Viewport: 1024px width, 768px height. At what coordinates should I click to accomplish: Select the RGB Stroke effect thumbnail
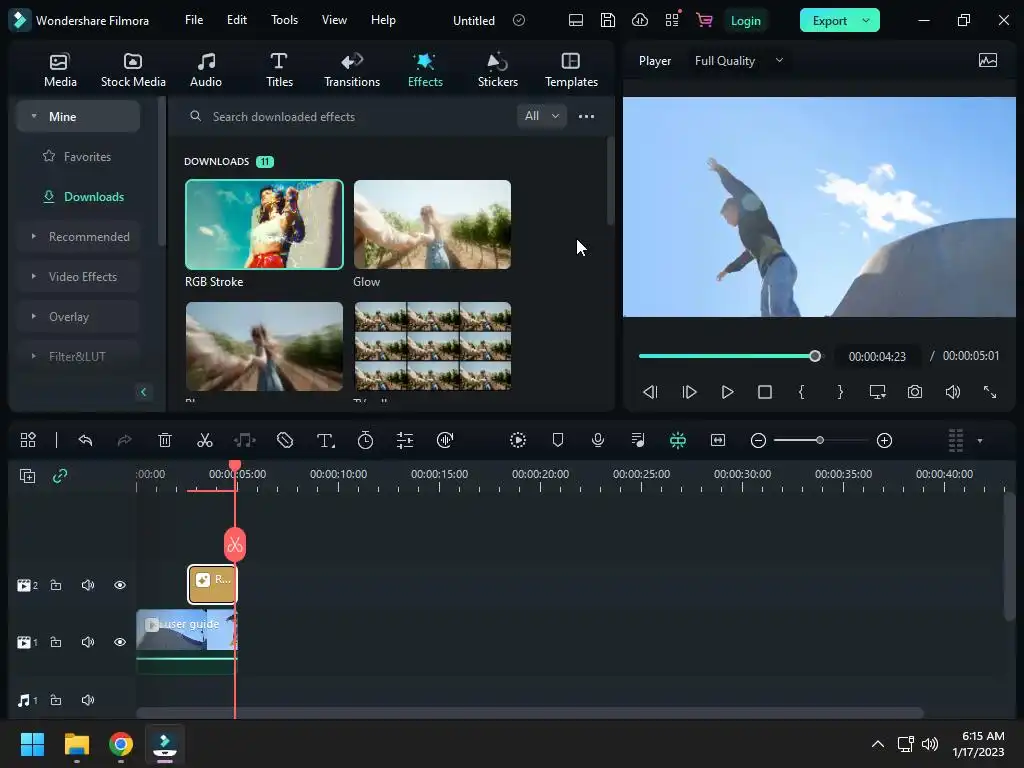264,224
